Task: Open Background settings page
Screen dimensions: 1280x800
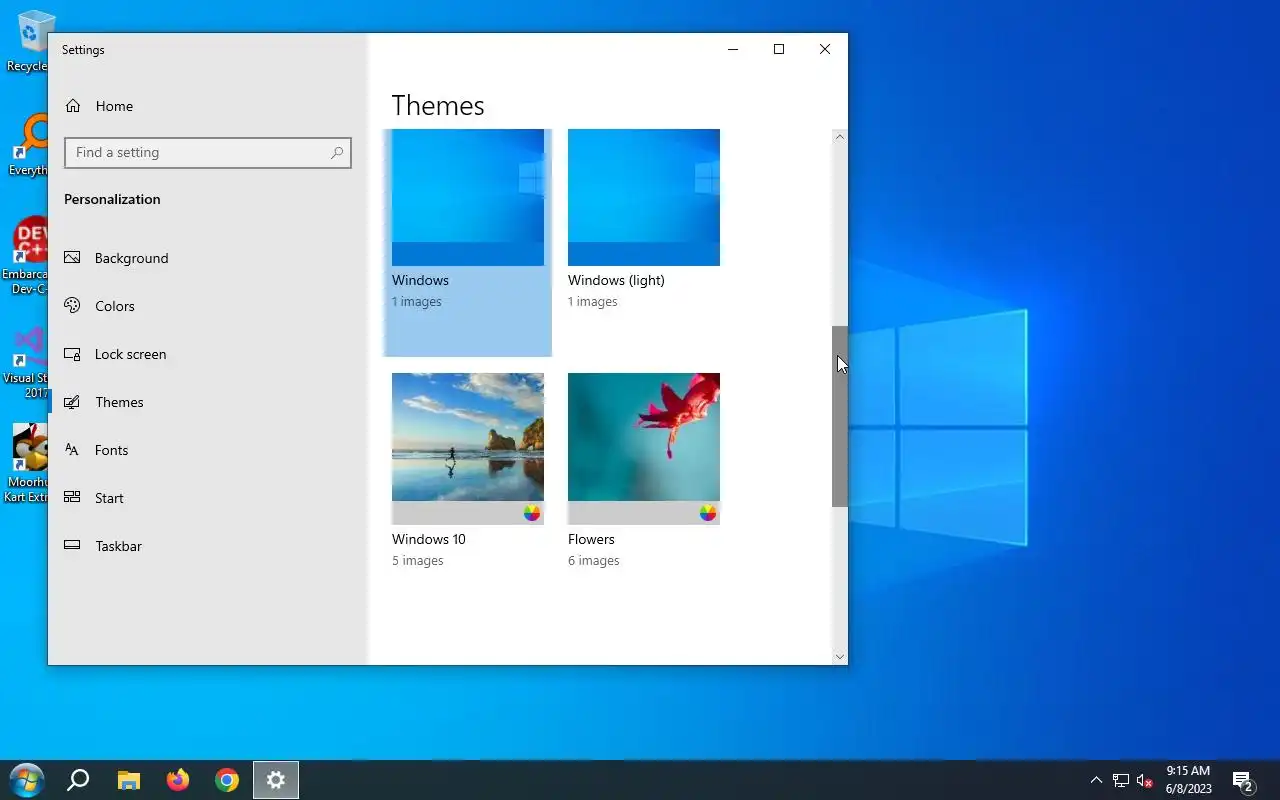Action: click(207, 258)
